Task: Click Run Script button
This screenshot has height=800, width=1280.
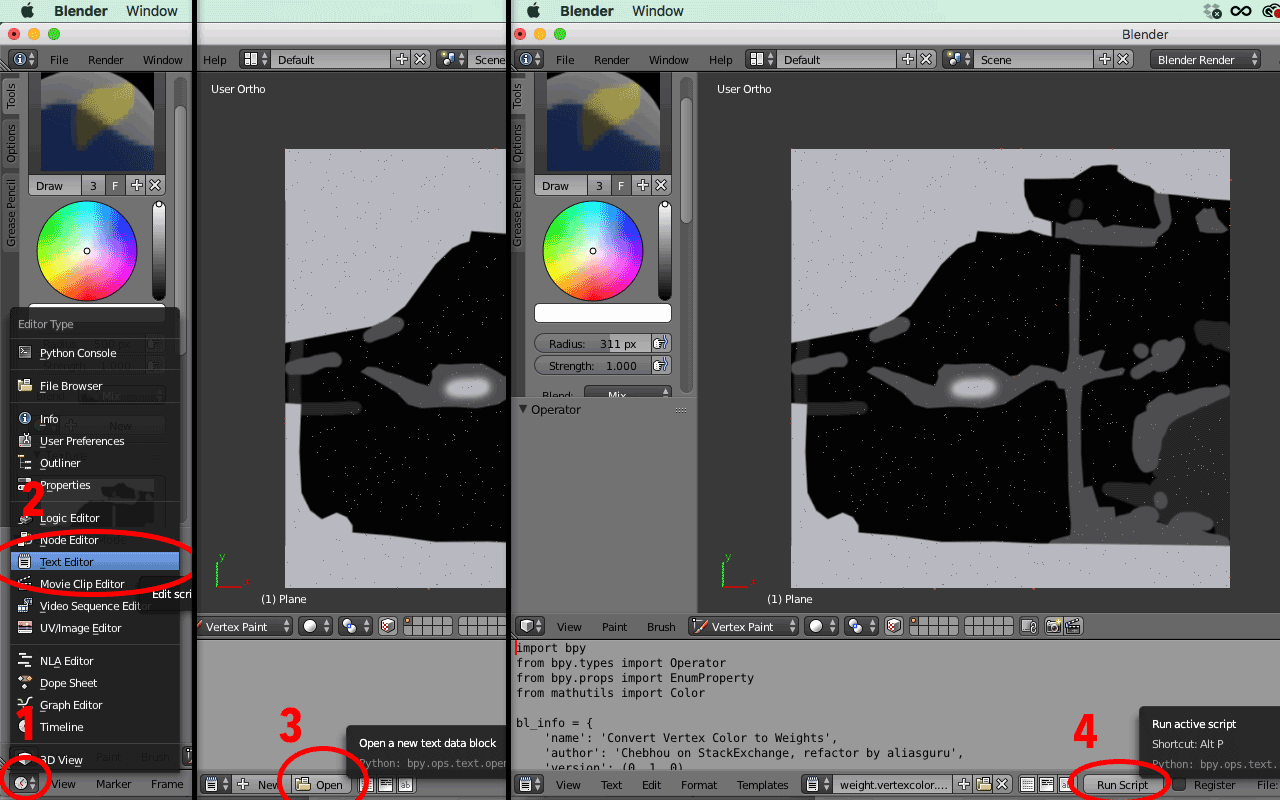Action: [x=1122, y=785]
